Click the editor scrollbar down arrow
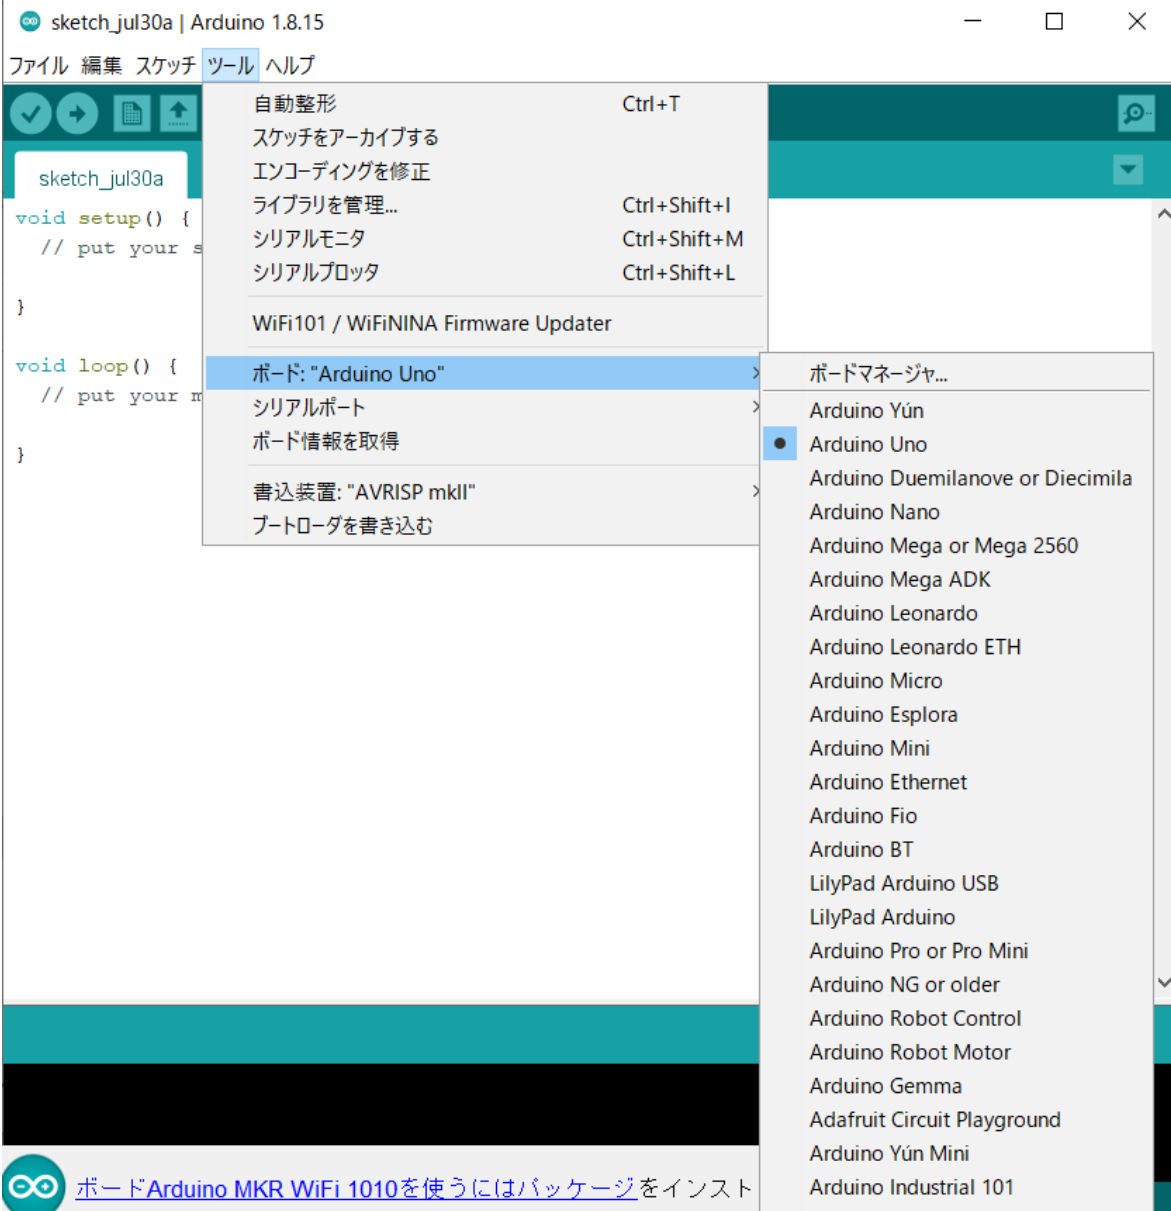Screen dimensions: 1171x1211 coord(1162,983)
